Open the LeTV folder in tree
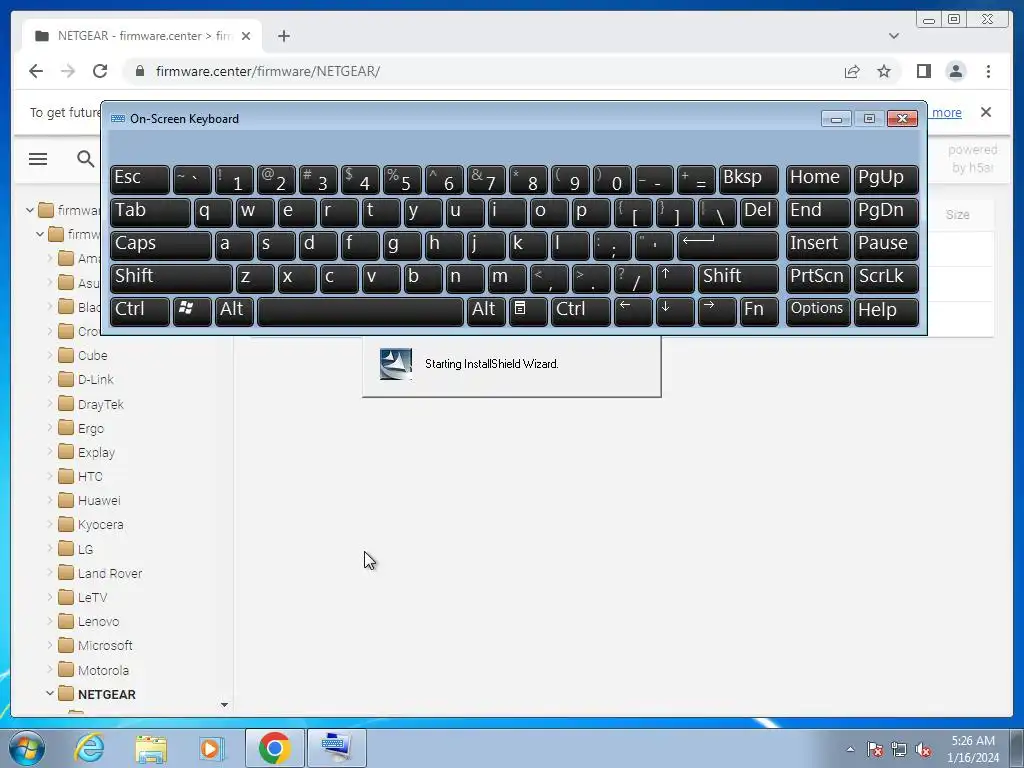This screenshot has width=1024, height=768. (82, 597)
